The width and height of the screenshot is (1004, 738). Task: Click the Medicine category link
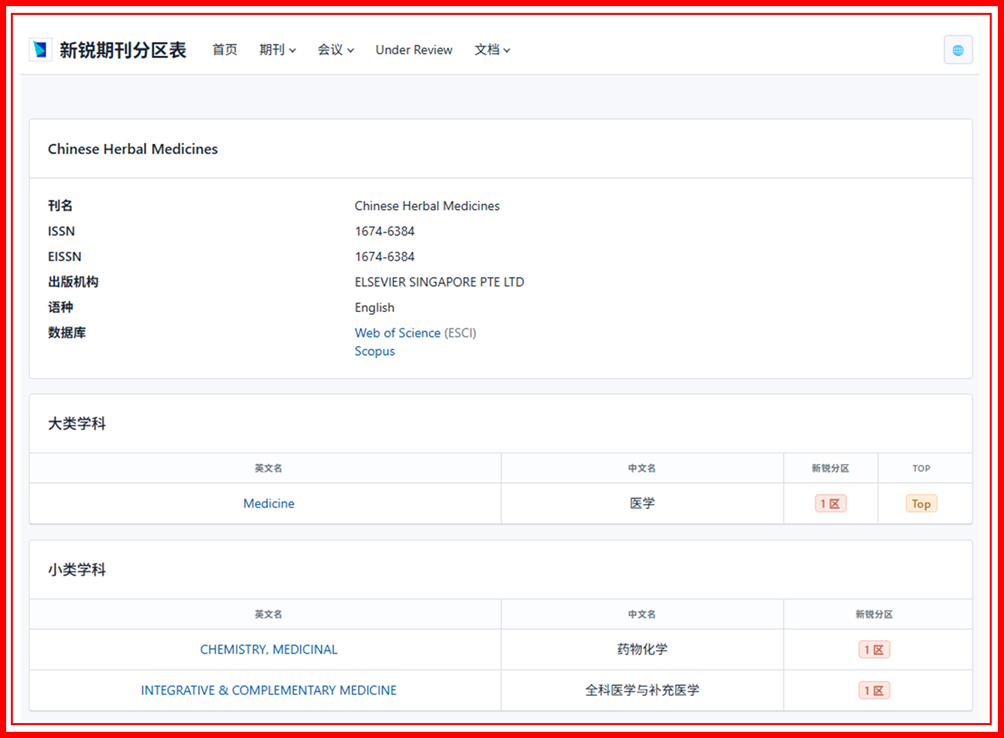point(269,504)
